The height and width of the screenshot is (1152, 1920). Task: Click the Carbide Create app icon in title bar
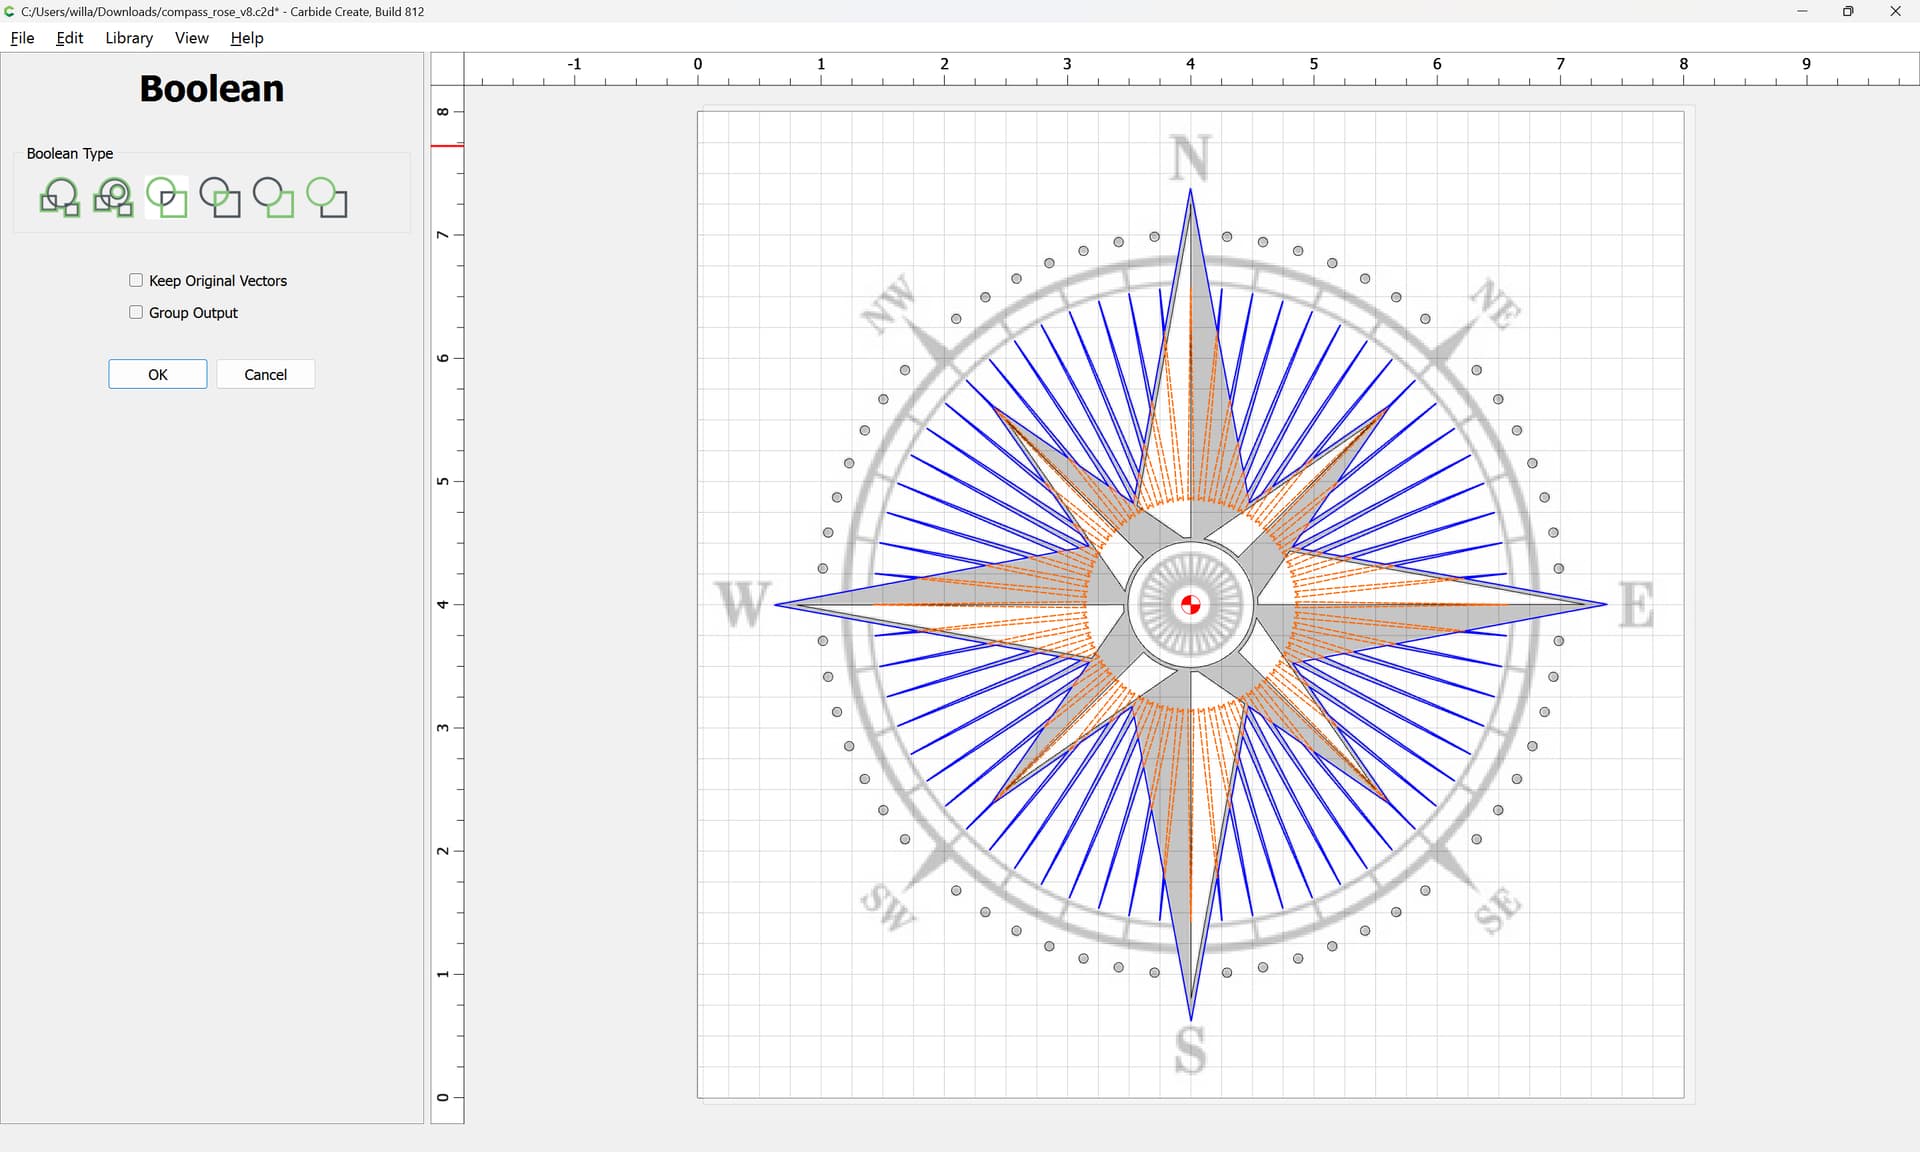pyautogui.click(x=10, y=11)
